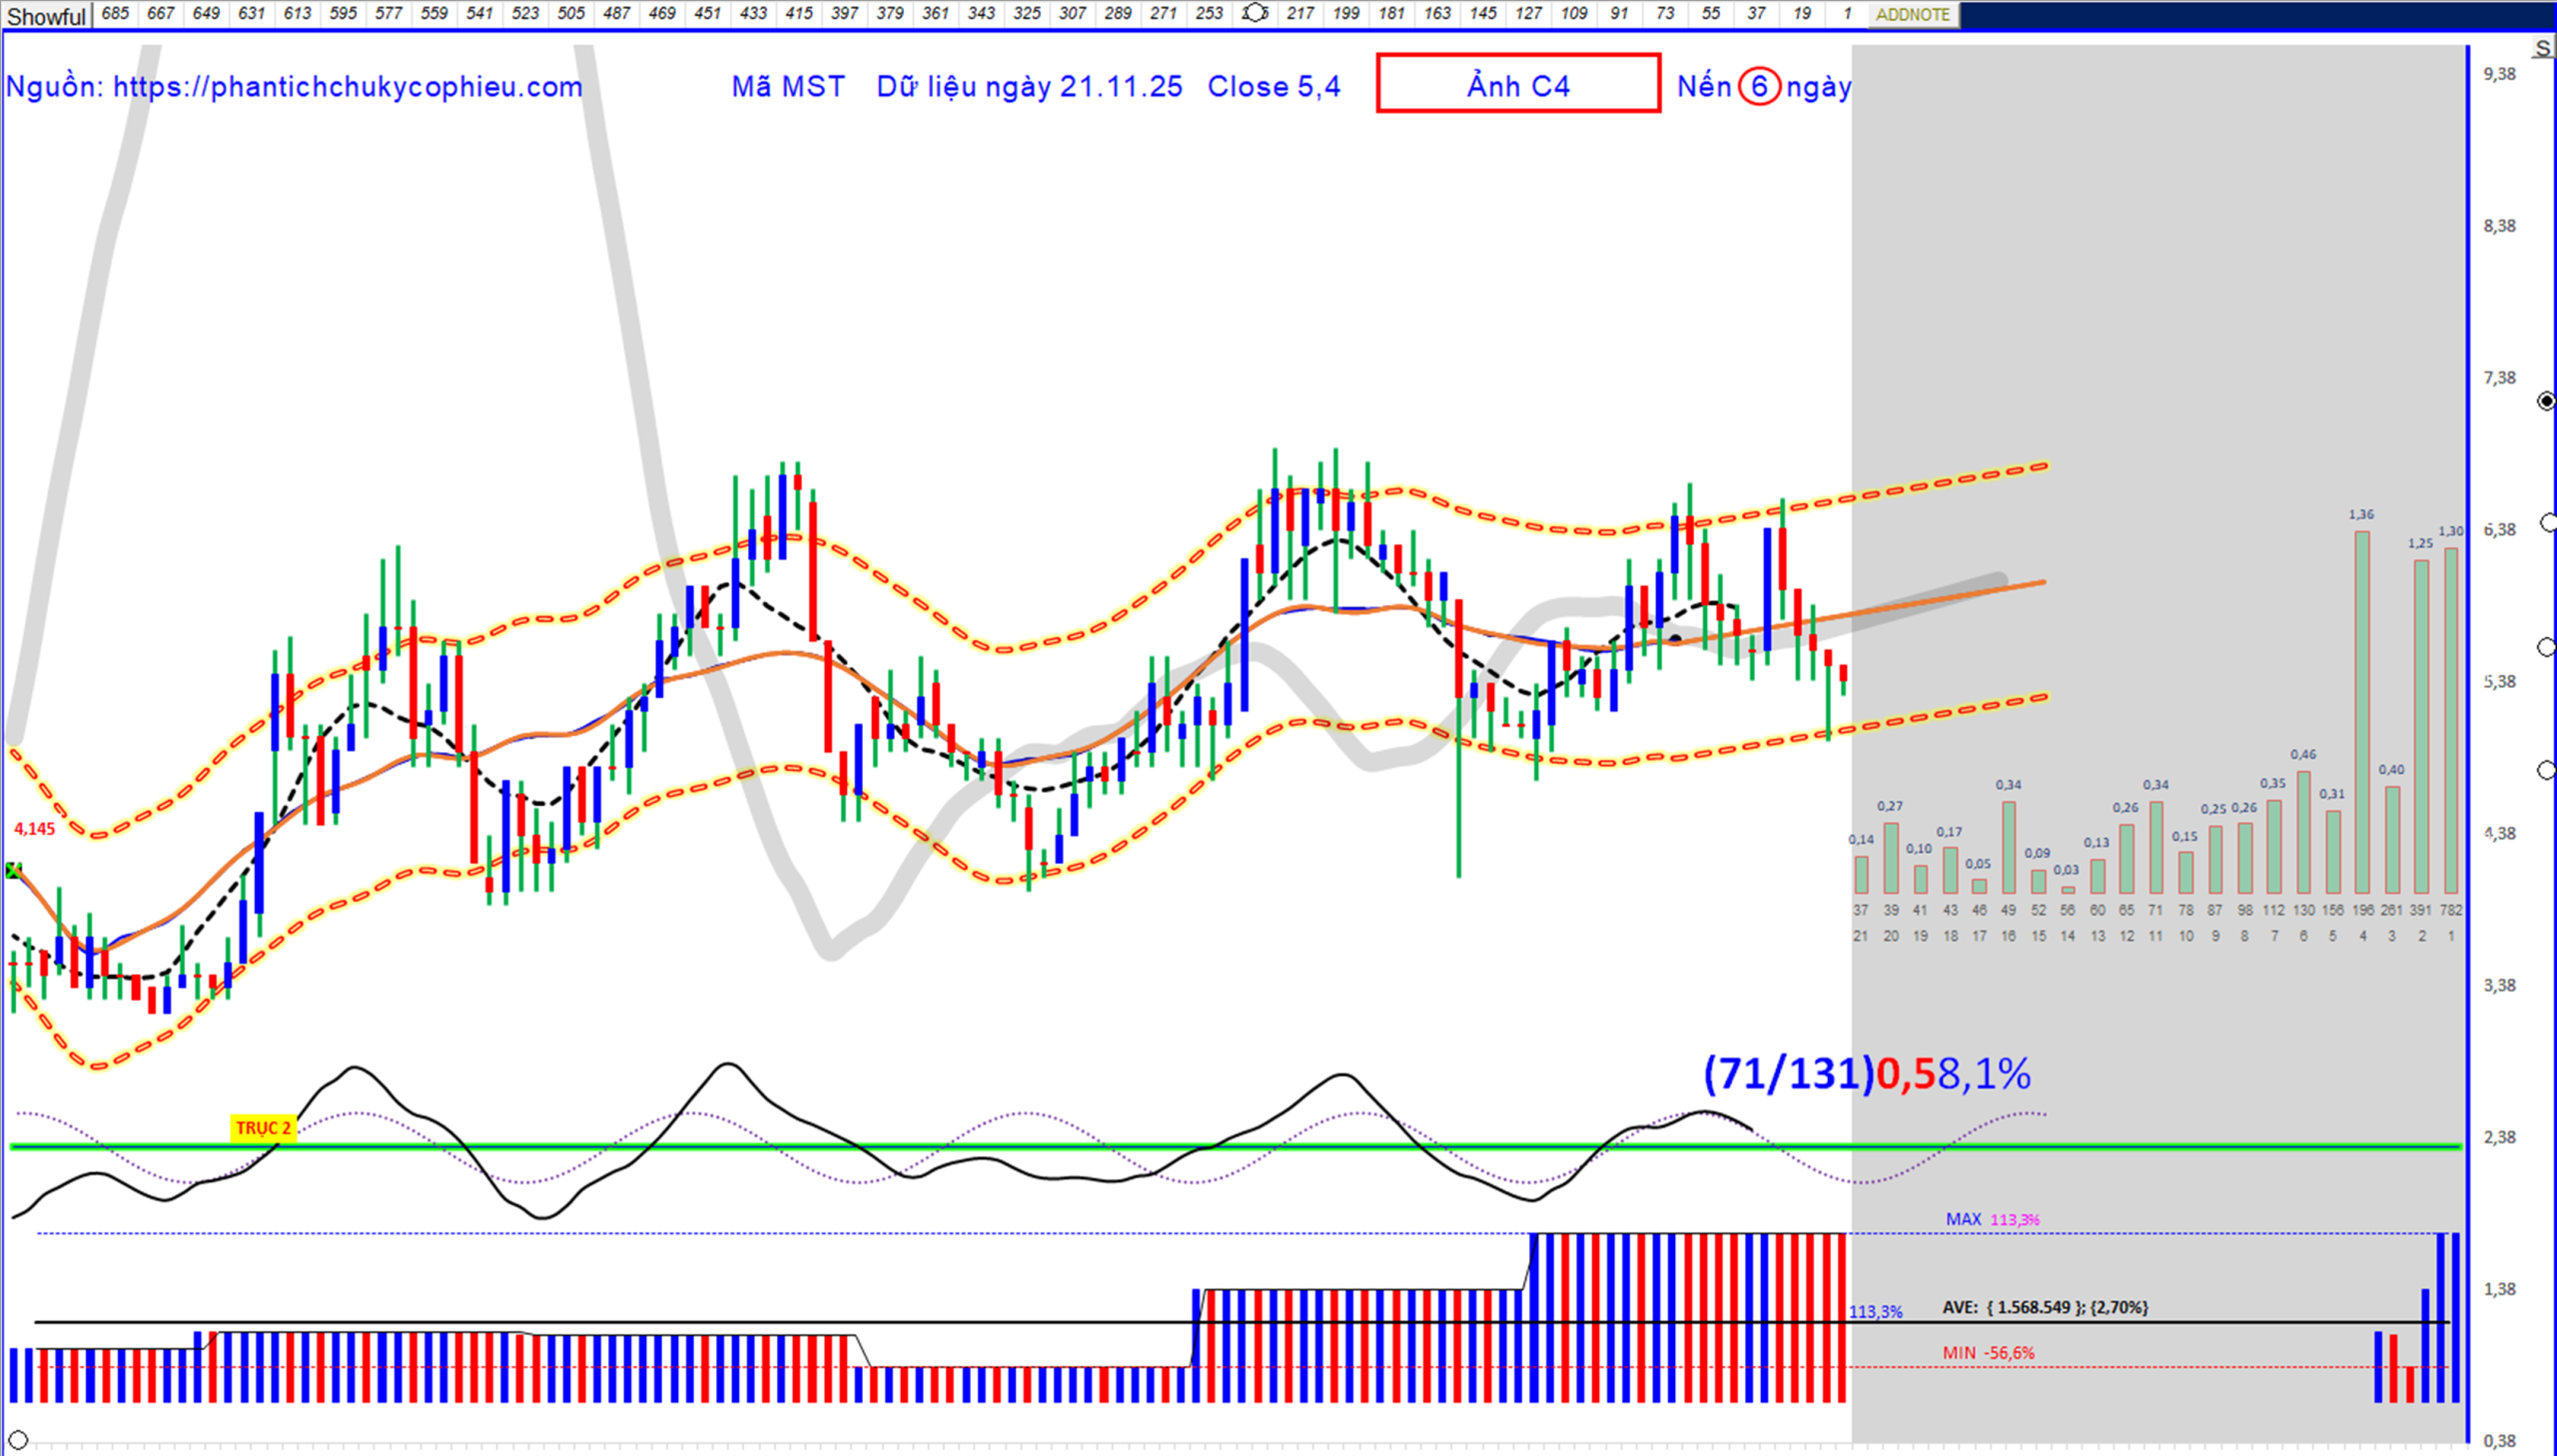Click the small S button at top right
The height and width of the screenshot is (1456, 2557).
[2542, 48]
